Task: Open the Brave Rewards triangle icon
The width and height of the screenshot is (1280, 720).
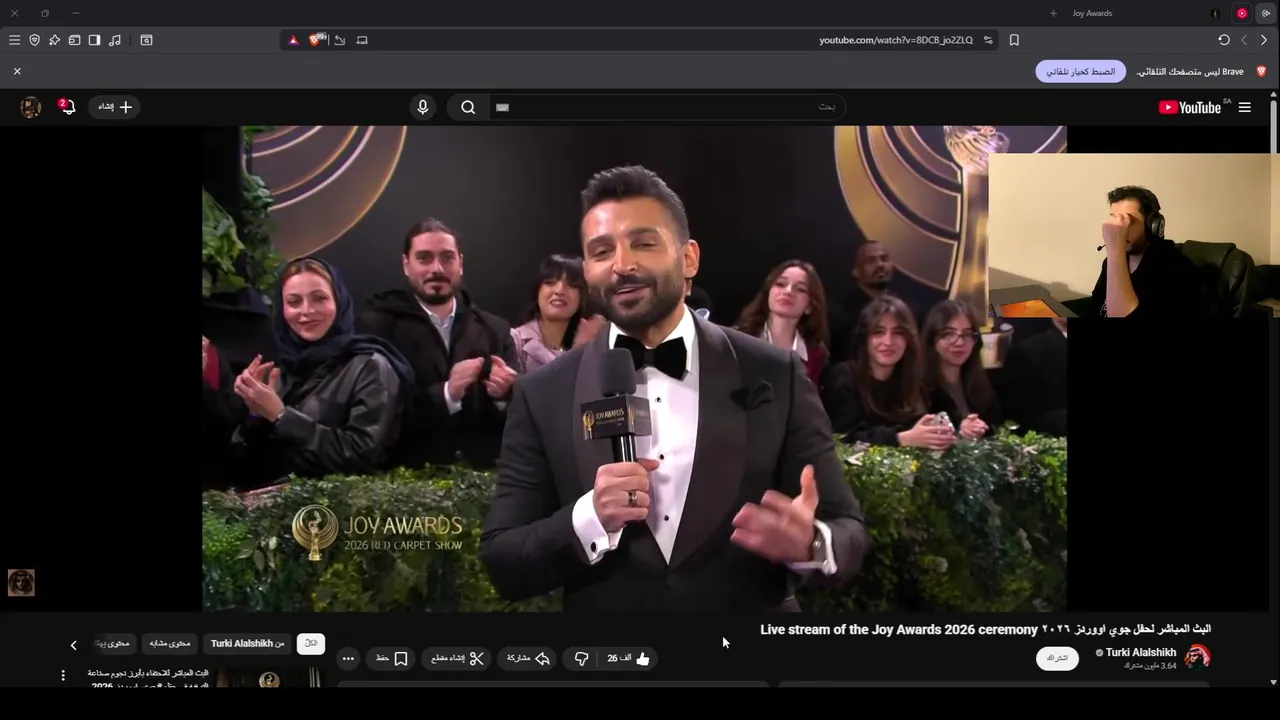Action: point(293,40)
